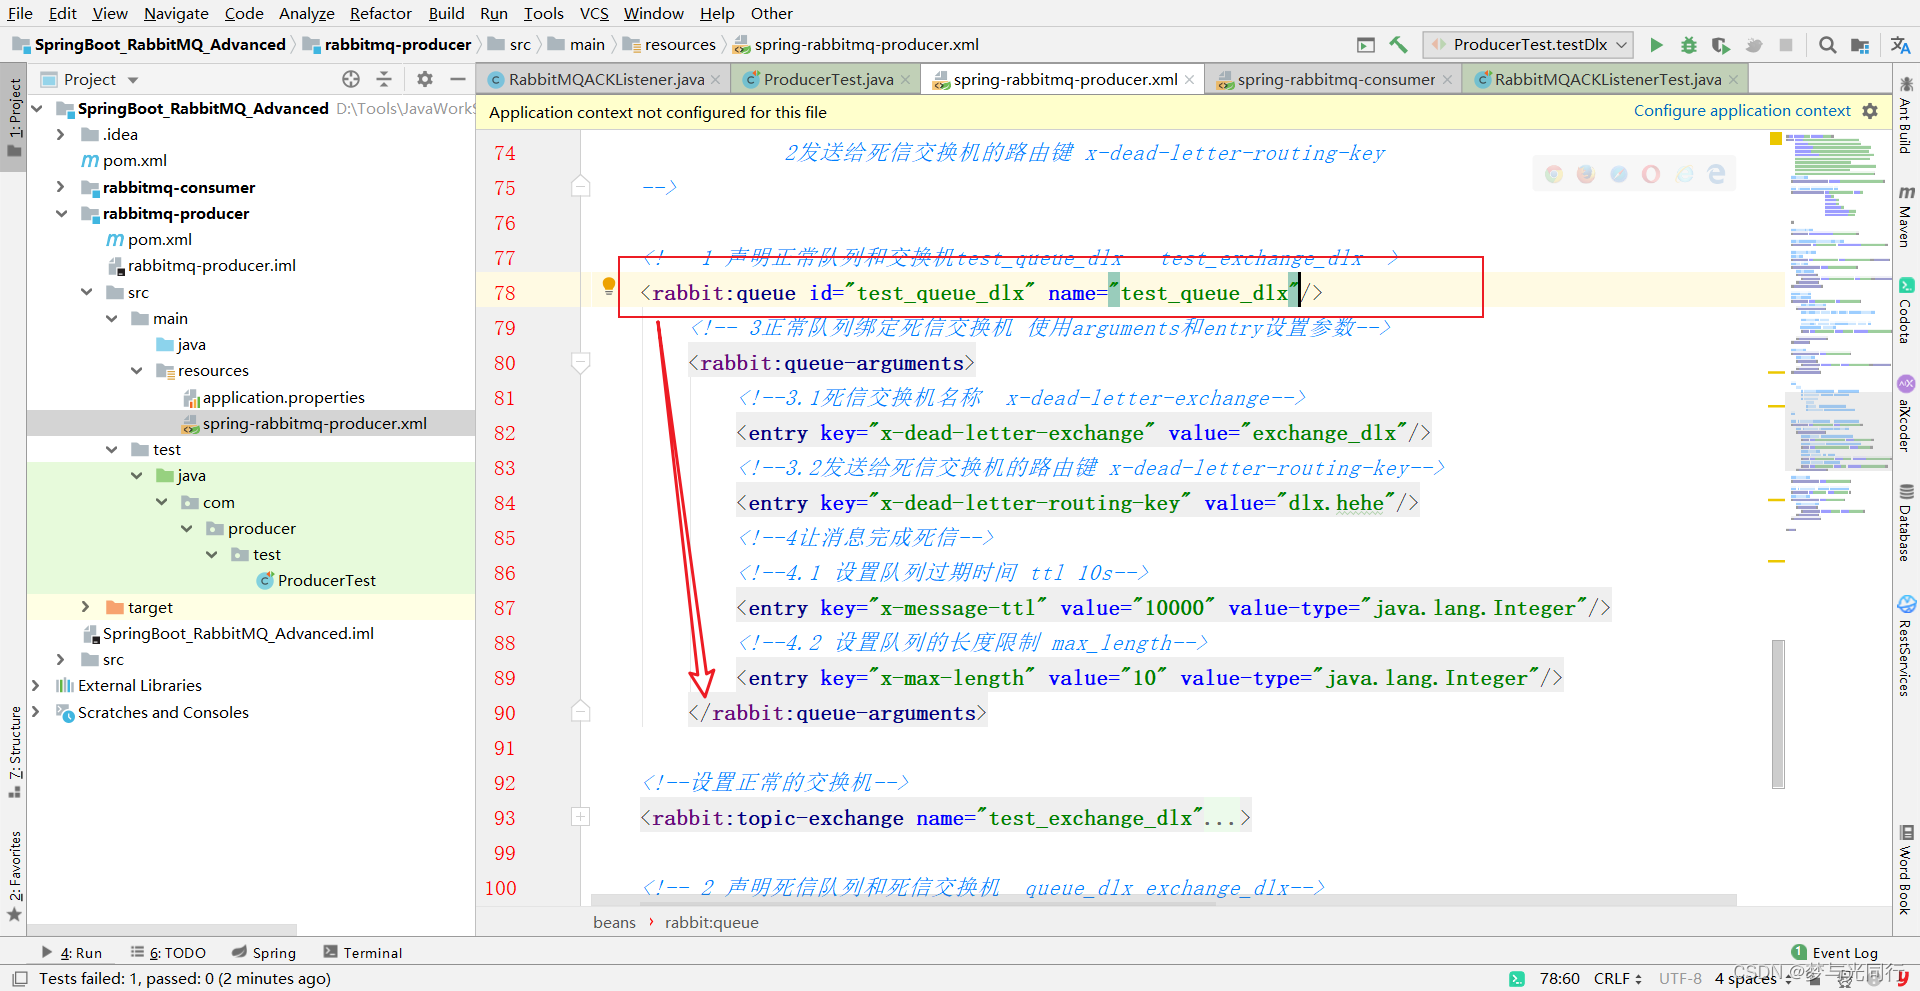Open the Database tool window
This screenshot has width=1920, height=991.
1906,522
